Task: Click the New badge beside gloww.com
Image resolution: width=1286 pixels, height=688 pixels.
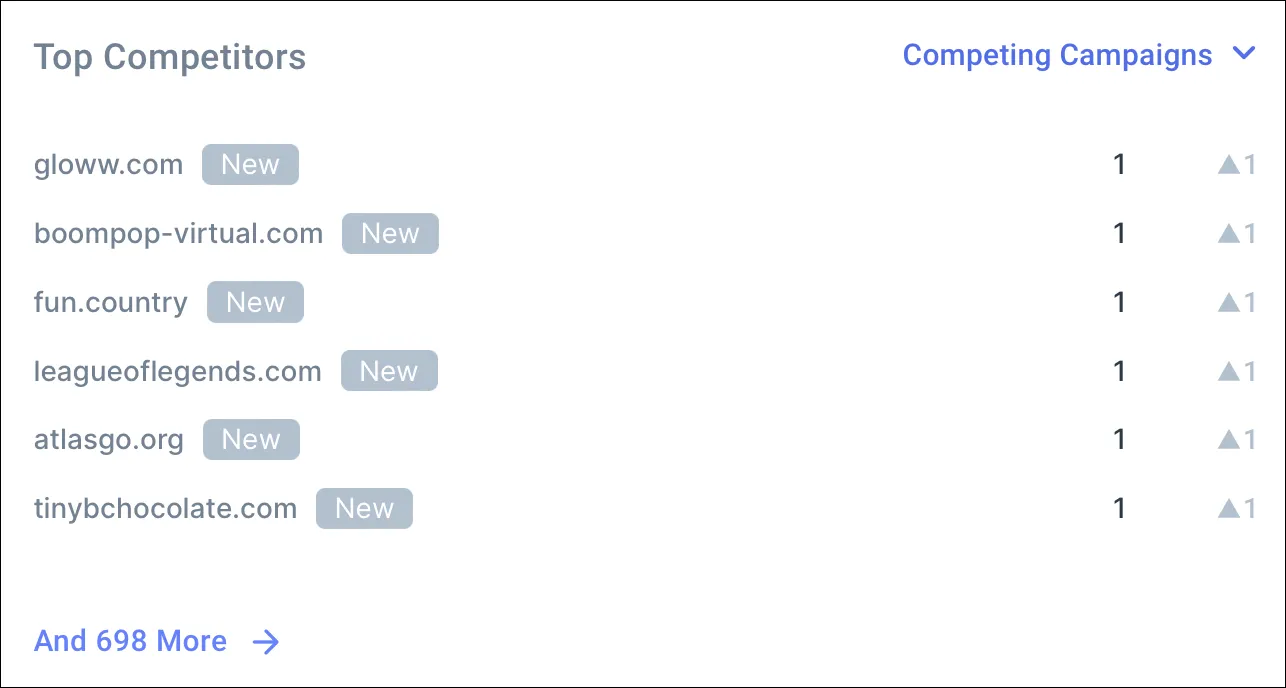Action: (x=250, y=165)
